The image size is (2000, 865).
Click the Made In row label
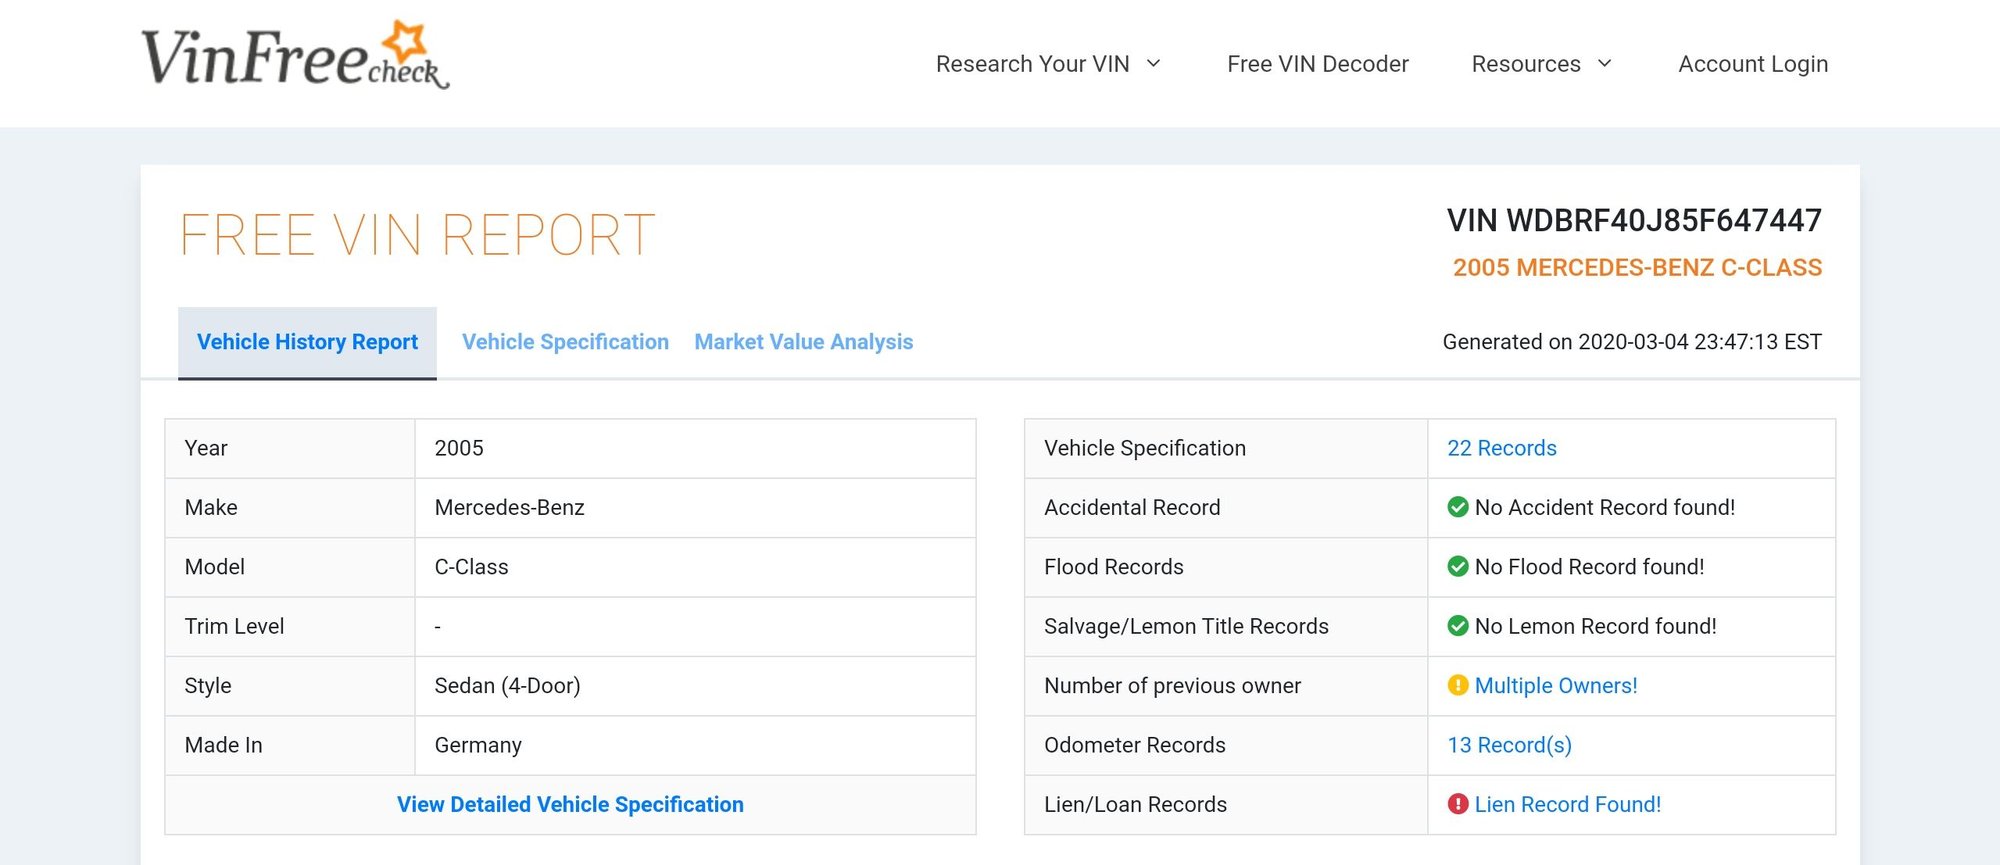point(223,745)
